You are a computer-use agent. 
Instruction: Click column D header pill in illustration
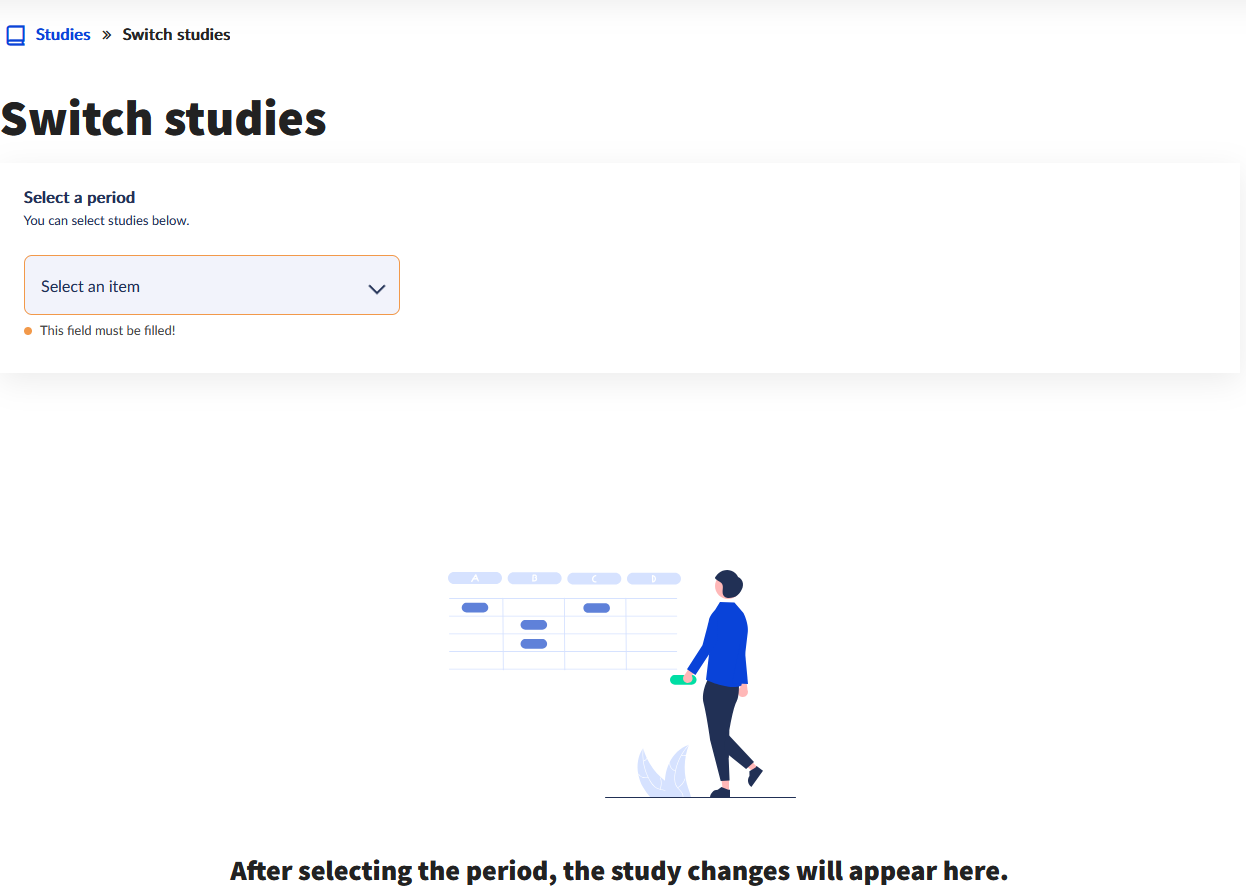point(654,578)
